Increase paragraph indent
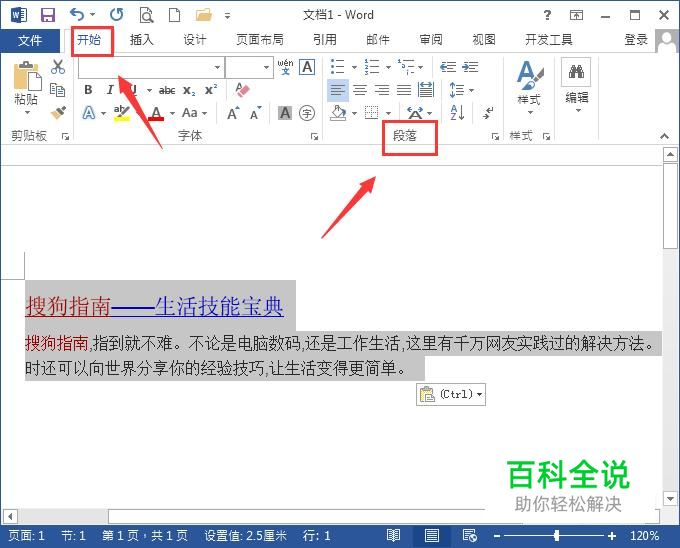This screenshot has width=680, height=548. 470,67
